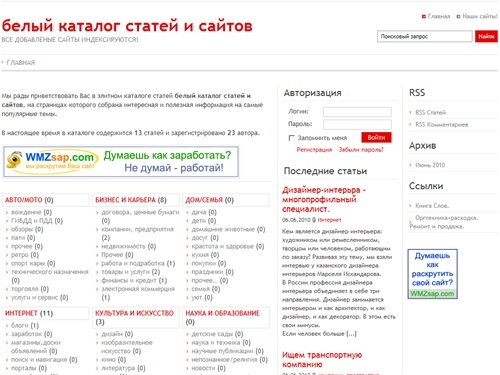This screenshot has width=500, height=375.
Task: Open the ретро subcategory
Action: (x=20, y=255)
